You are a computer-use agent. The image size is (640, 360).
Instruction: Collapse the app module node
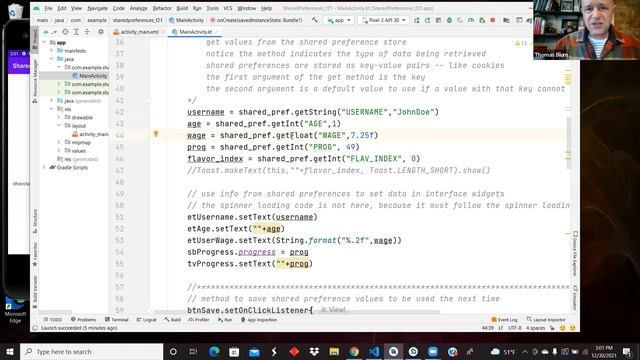coord(44,42)
